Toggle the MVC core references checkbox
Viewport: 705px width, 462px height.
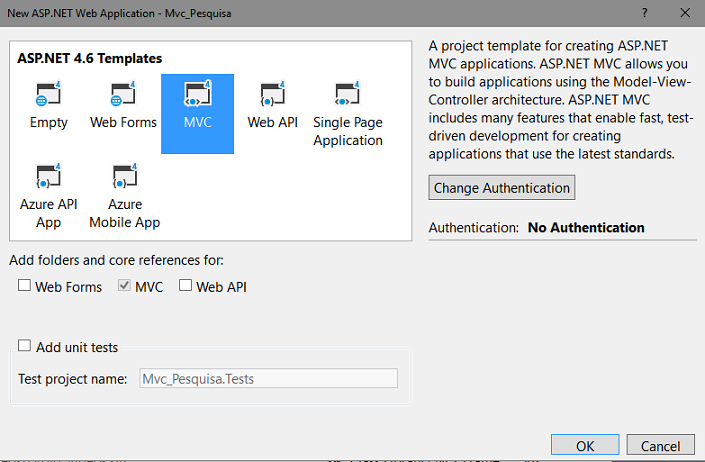pos(124,285)
